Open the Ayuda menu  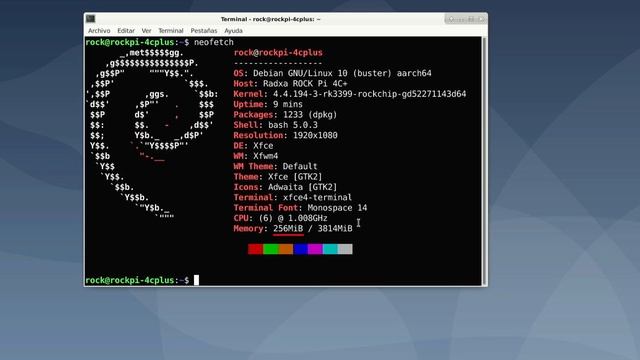(233, 31)
